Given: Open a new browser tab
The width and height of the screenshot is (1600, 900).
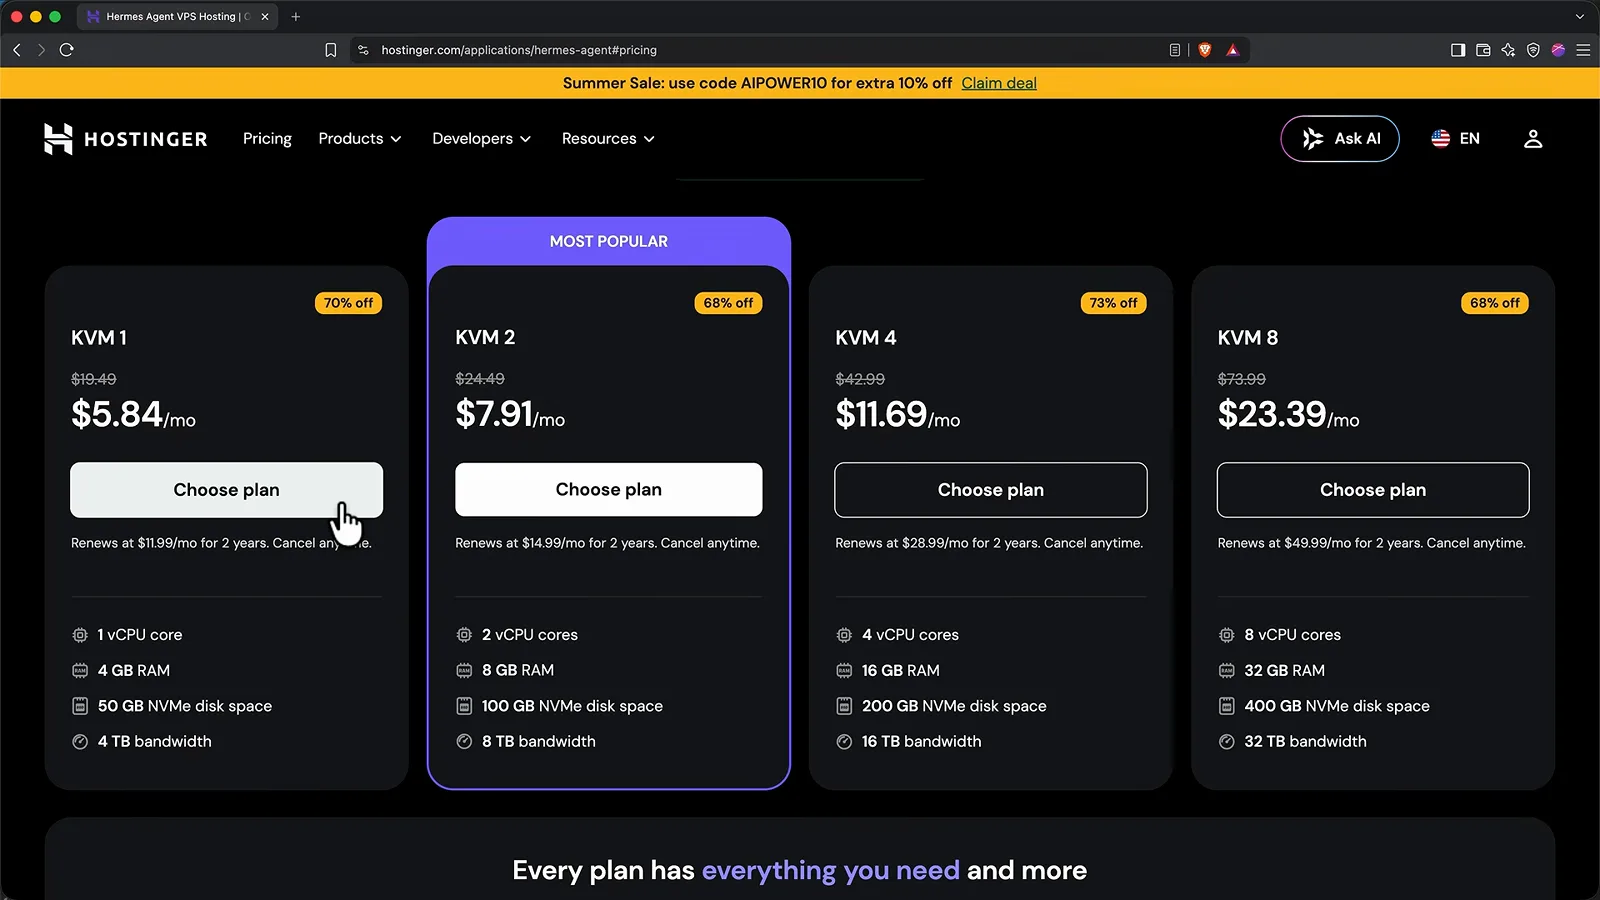Looking at the screenshot, I should [x=296, y=17].
